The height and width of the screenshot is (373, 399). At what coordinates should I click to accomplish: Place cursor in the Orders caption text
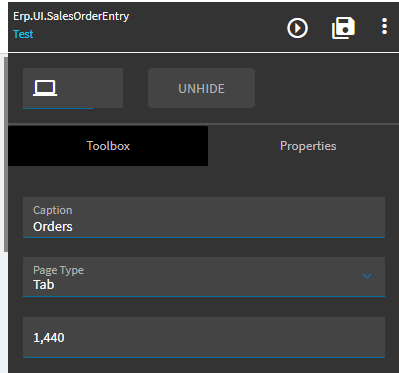(53, 227)
